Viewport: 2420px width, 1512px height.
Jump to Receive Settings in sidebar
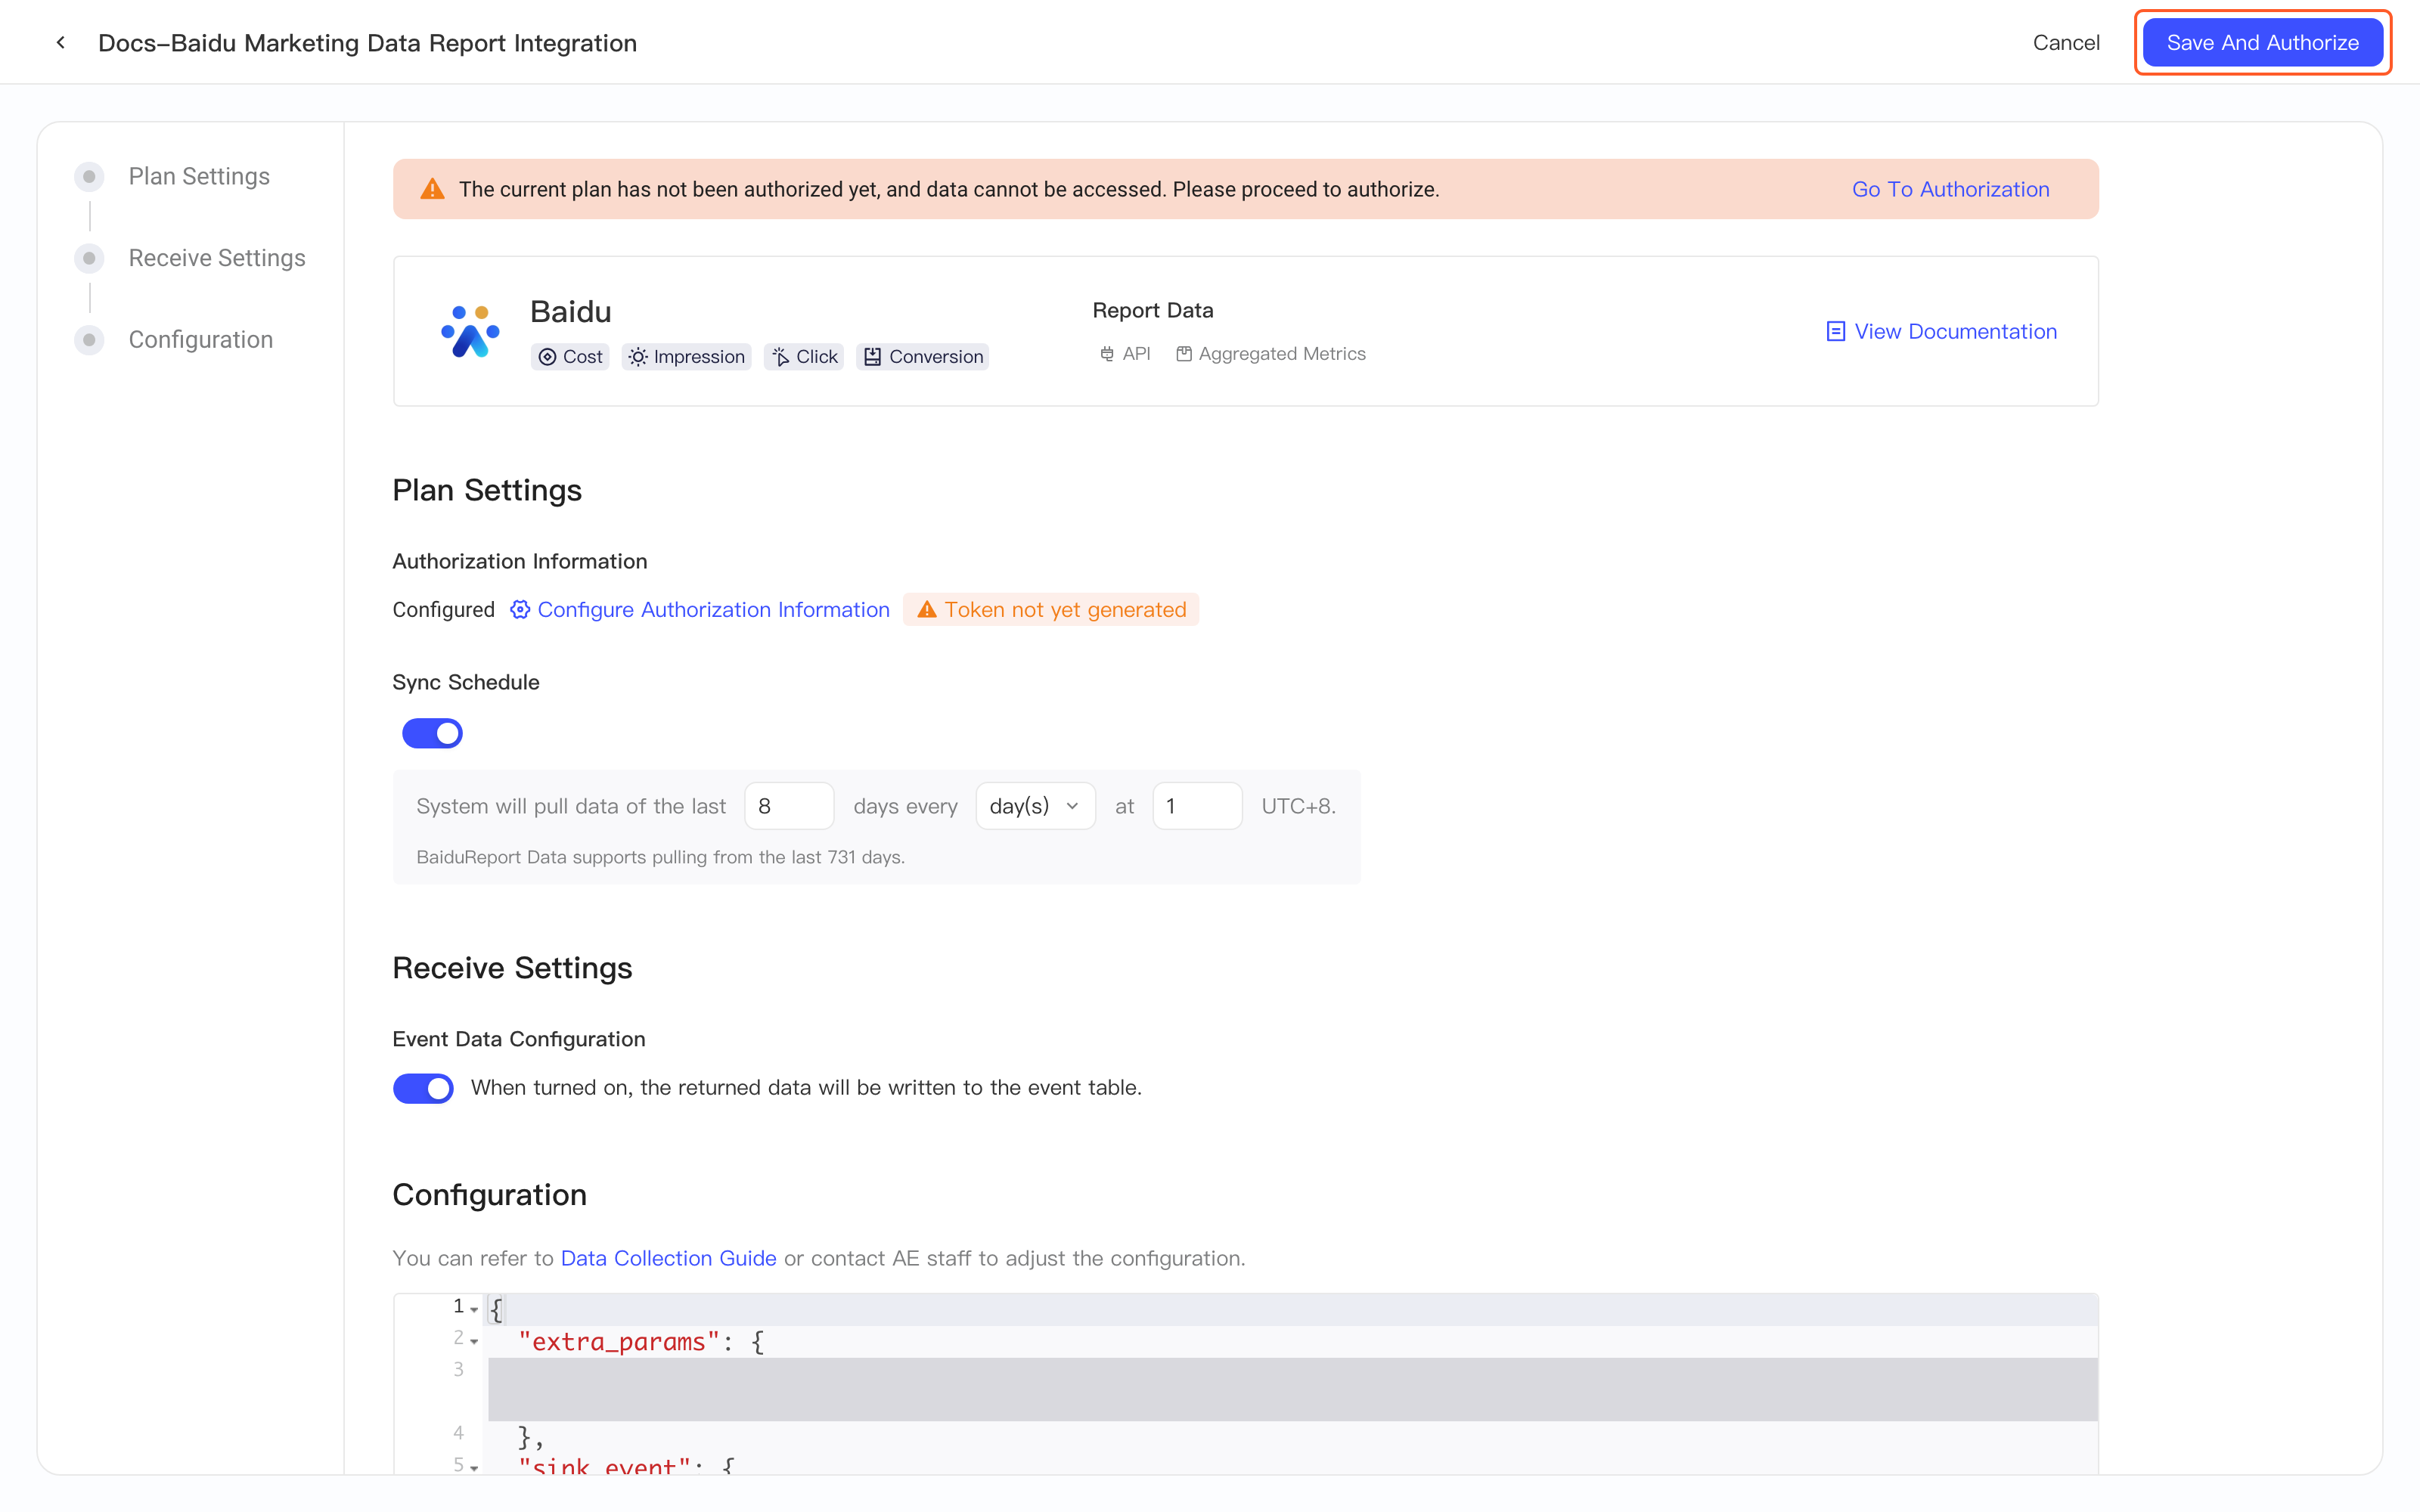tap(217, 258)
